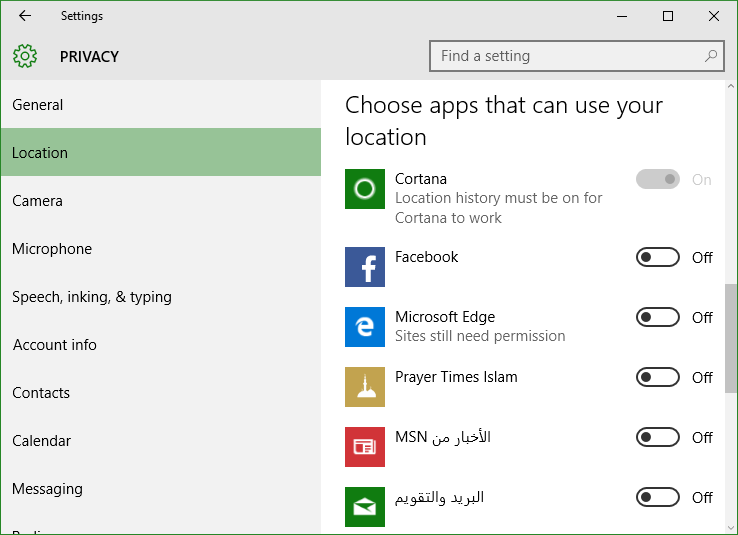Click the vertical scrollbar thumb
This screenshot has height=535, width=738.
click(x=731, y=338)
